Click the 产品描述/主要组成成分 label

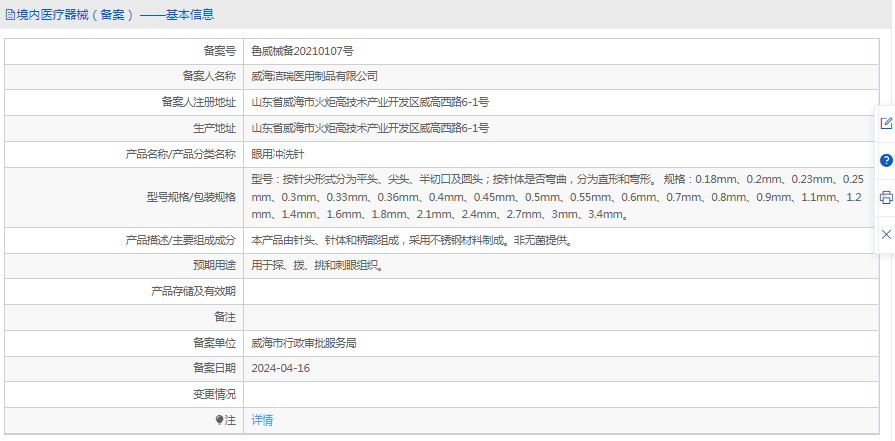point(180,240)
